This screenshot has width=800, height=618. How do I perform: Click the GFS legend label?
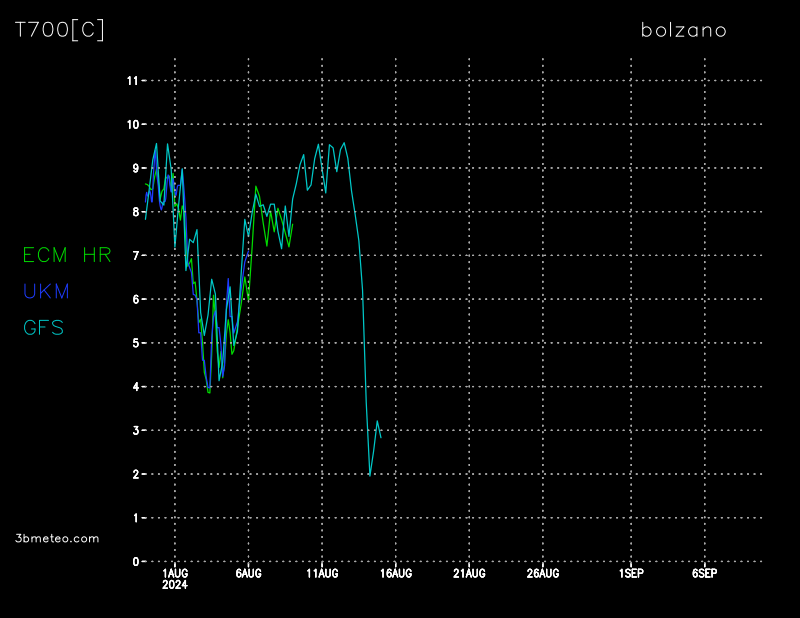pos(44,327)
